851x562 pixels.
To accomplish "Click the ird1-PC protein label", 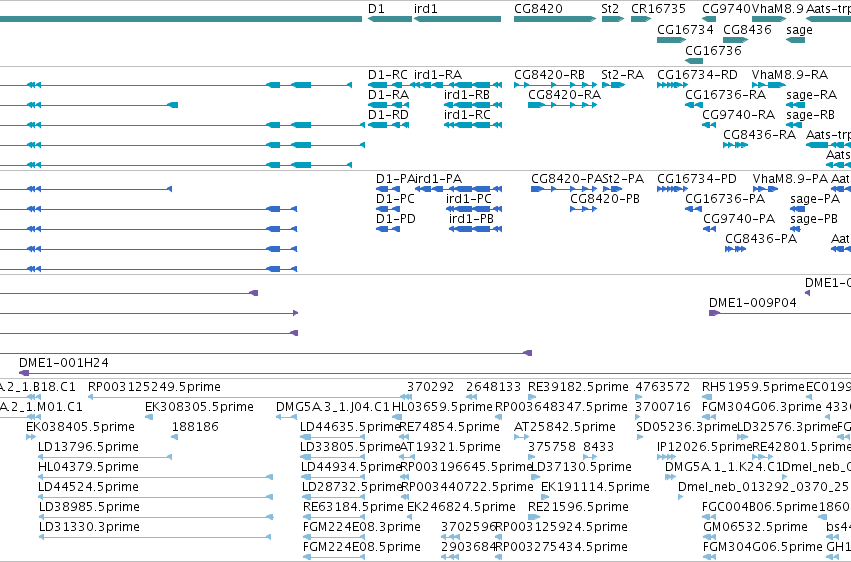I will coord(468,199).
